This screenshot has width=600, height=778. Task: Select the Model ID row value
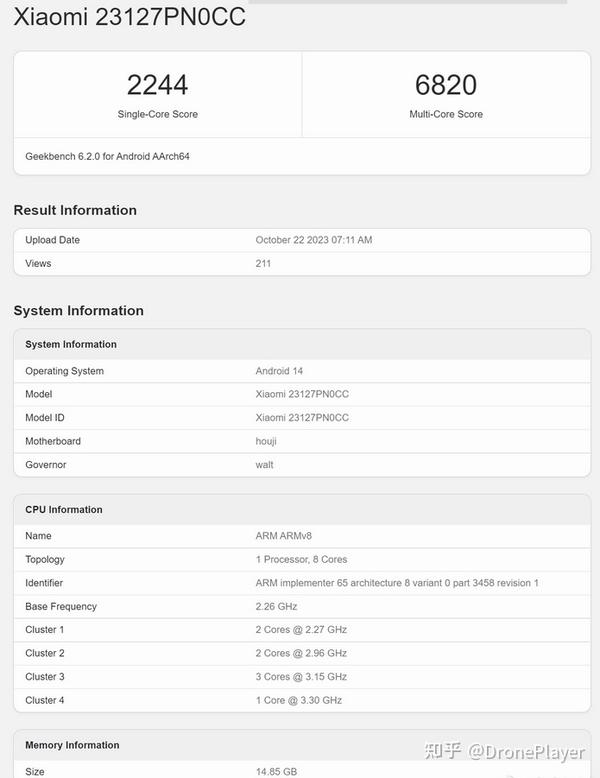coord(302,418)
